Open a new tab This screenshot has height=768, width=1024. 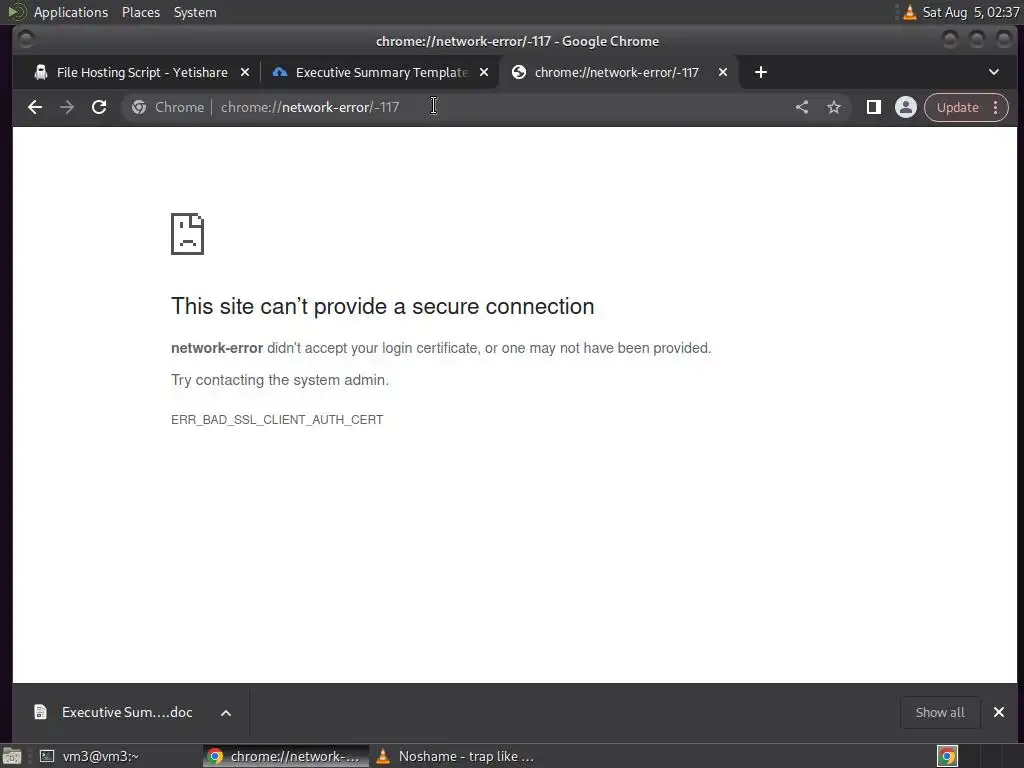pos(761,72)
